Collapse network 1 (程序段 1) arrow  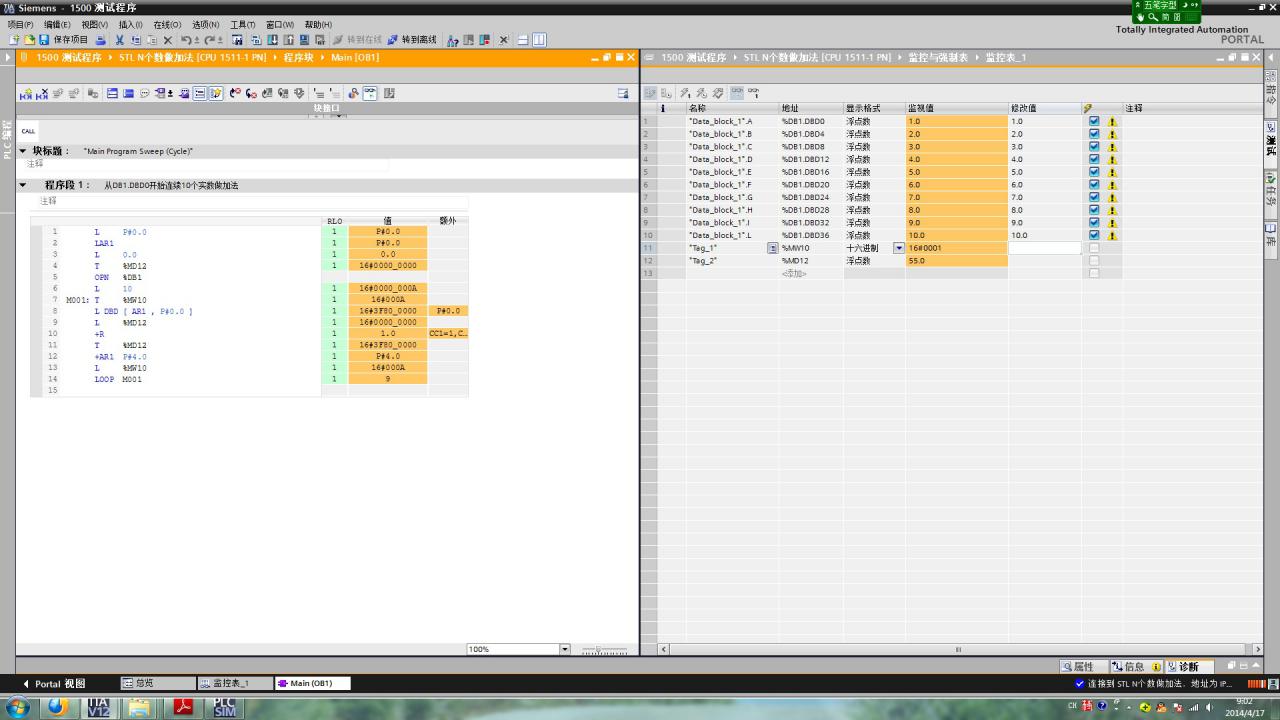[x=23, y=185]
